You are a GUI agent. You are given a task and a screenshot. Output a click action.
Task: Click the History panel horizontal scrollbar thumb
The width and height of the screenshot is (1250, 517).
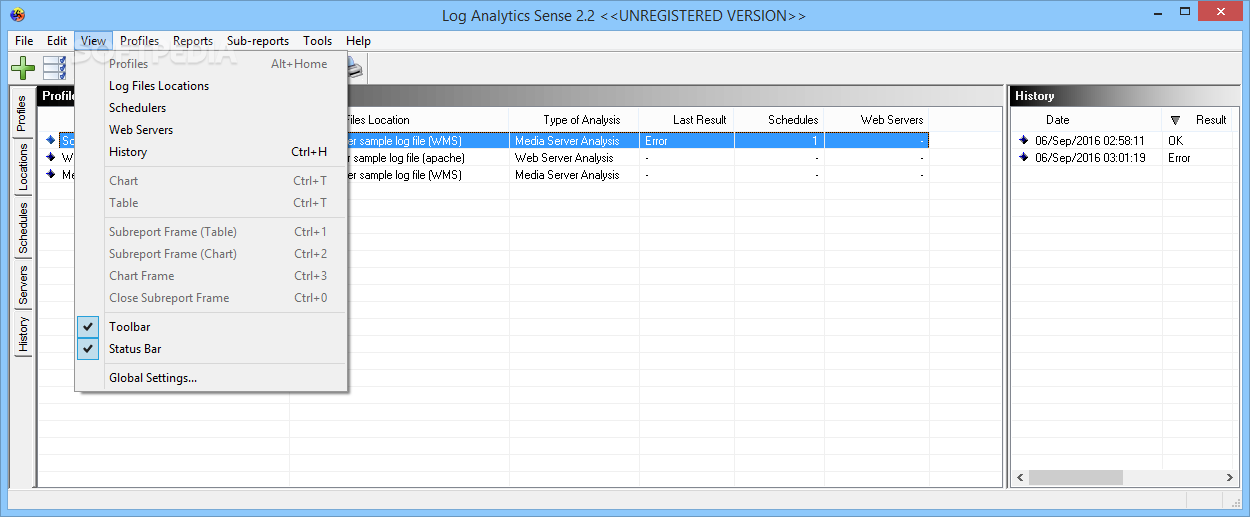(1075, 478)
